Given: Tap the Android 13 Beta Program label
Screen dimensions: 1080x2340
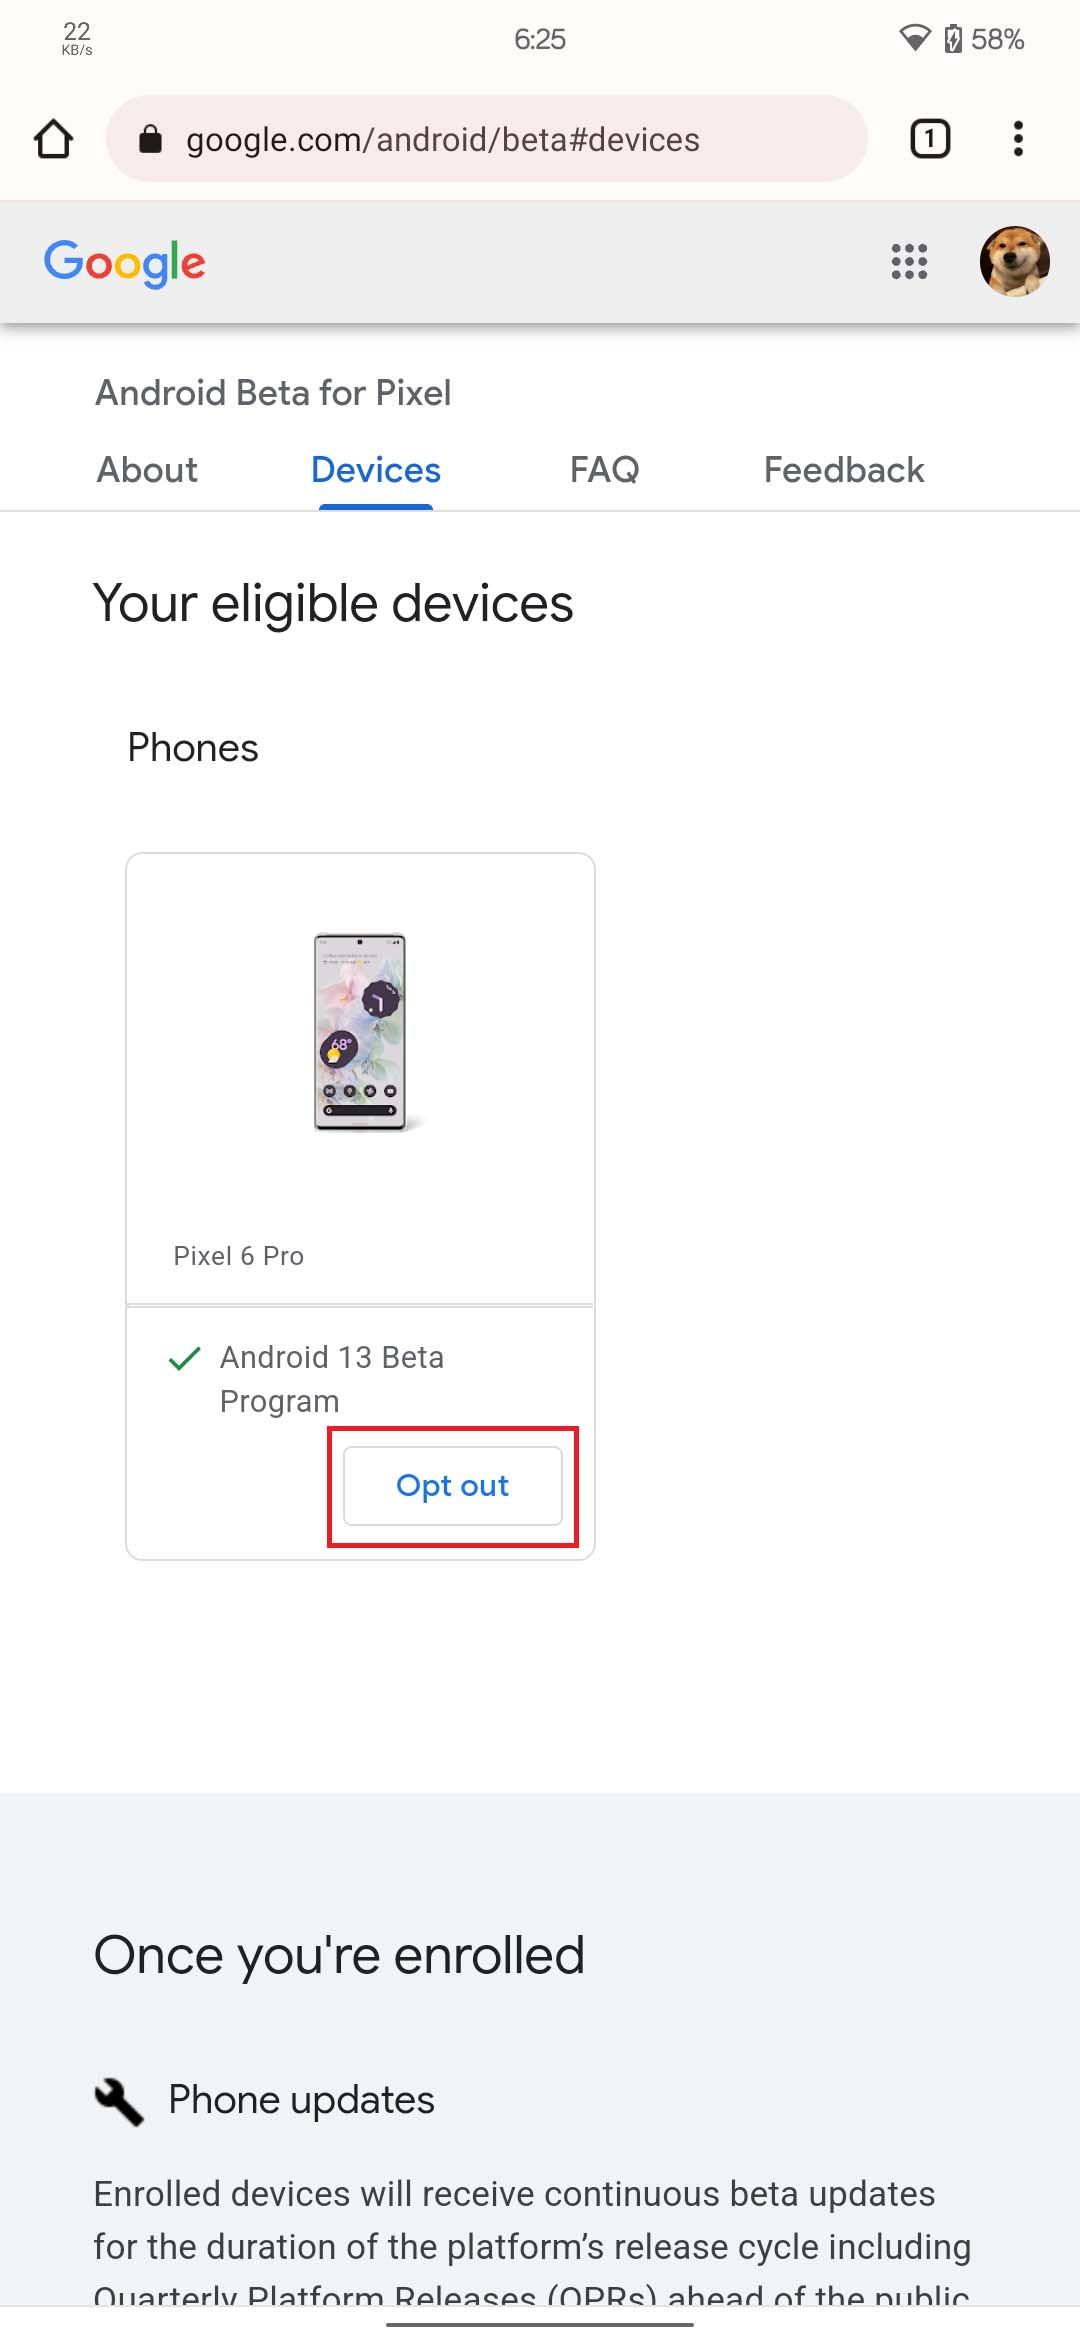Looking at the screenshot, I should (x=331, y=1378).
